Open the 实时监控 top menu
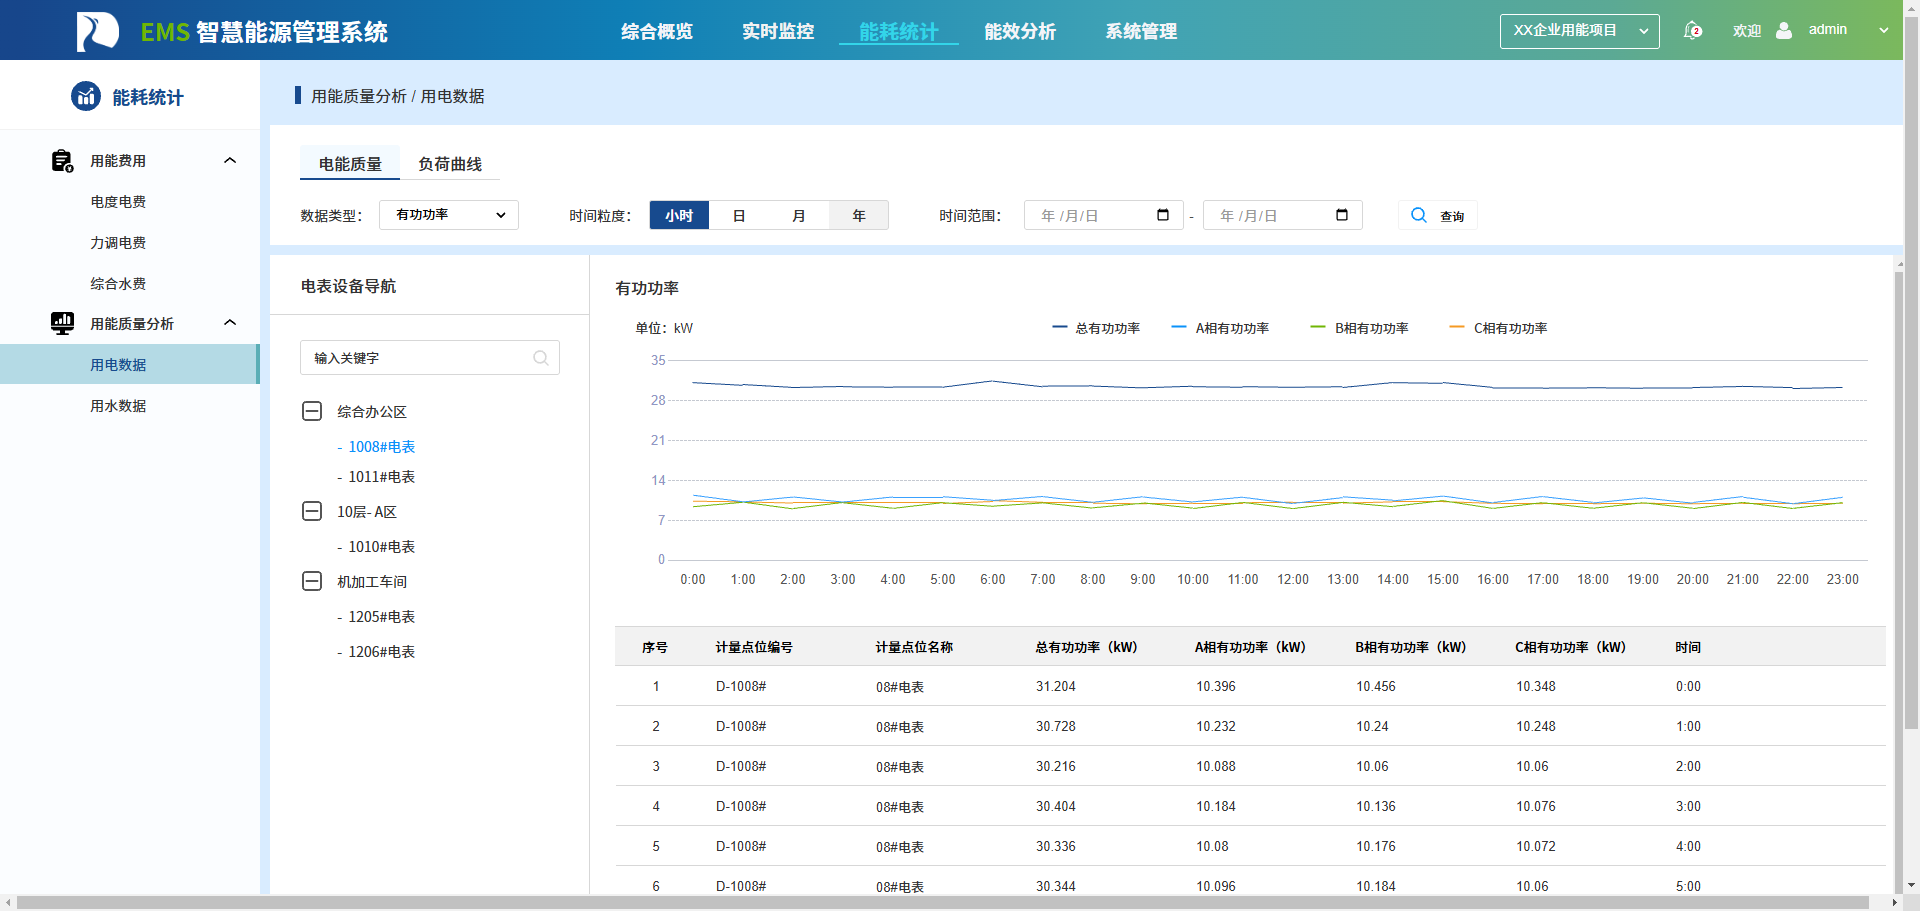Screen dimensions: 1920x911 tap(778, 31)
